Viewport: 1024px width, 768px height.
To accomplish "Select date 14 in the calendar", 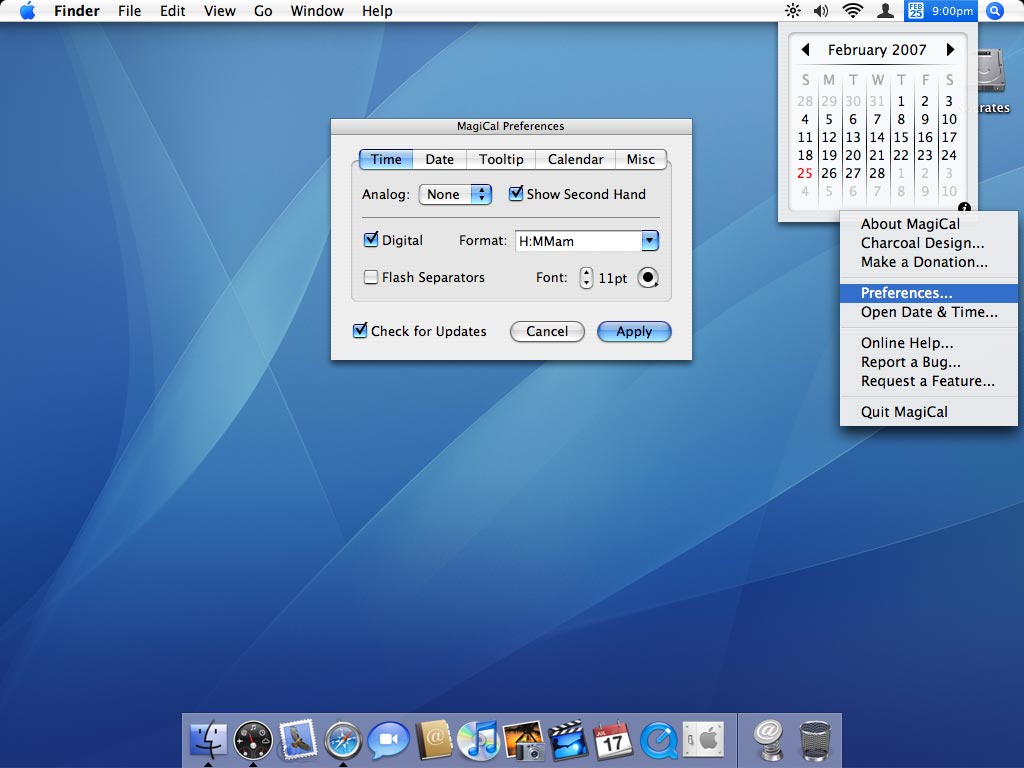I will [877, 137].
